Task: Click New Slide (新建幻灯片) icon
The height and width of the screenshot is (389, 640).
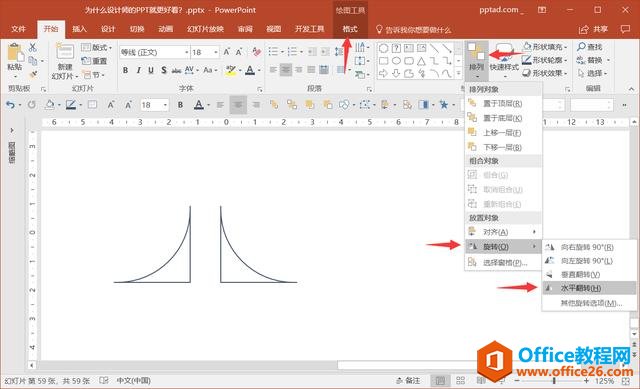Action: pos(64,51)
